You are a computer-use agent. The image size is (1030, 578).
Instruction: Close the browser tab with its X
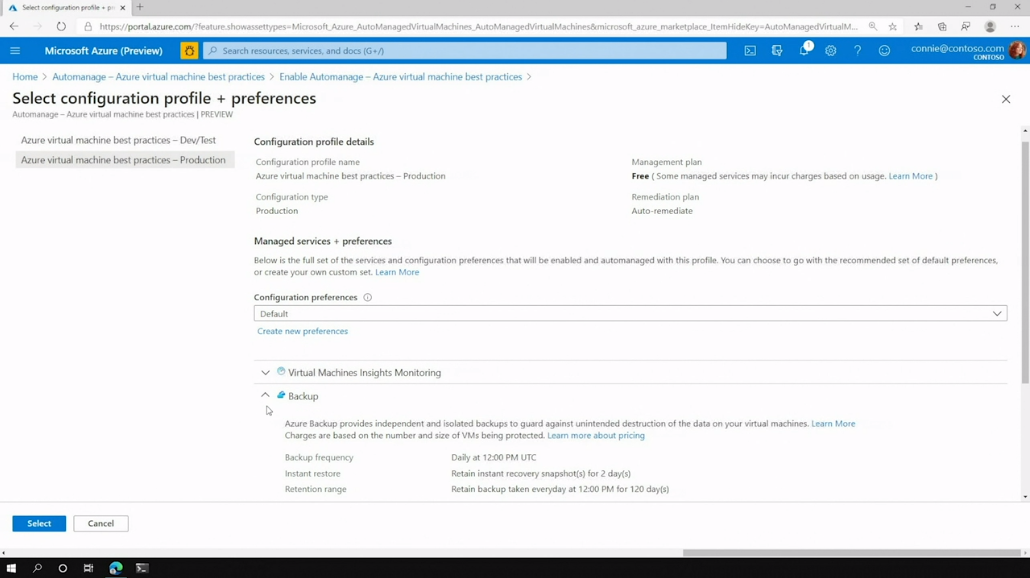coord(123,7)
